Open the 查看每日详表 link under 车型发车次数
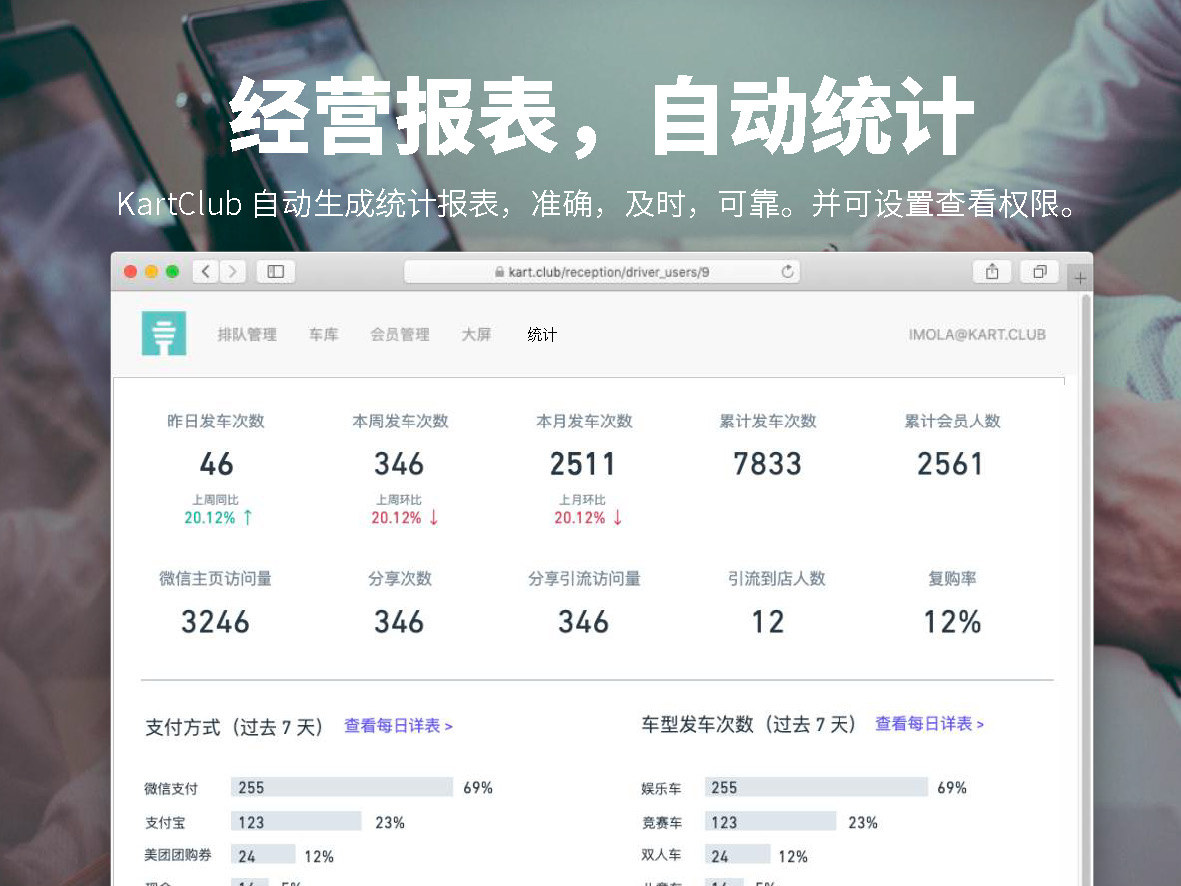Viewport: 1181px width, 886px height. (x=929, y=723)
